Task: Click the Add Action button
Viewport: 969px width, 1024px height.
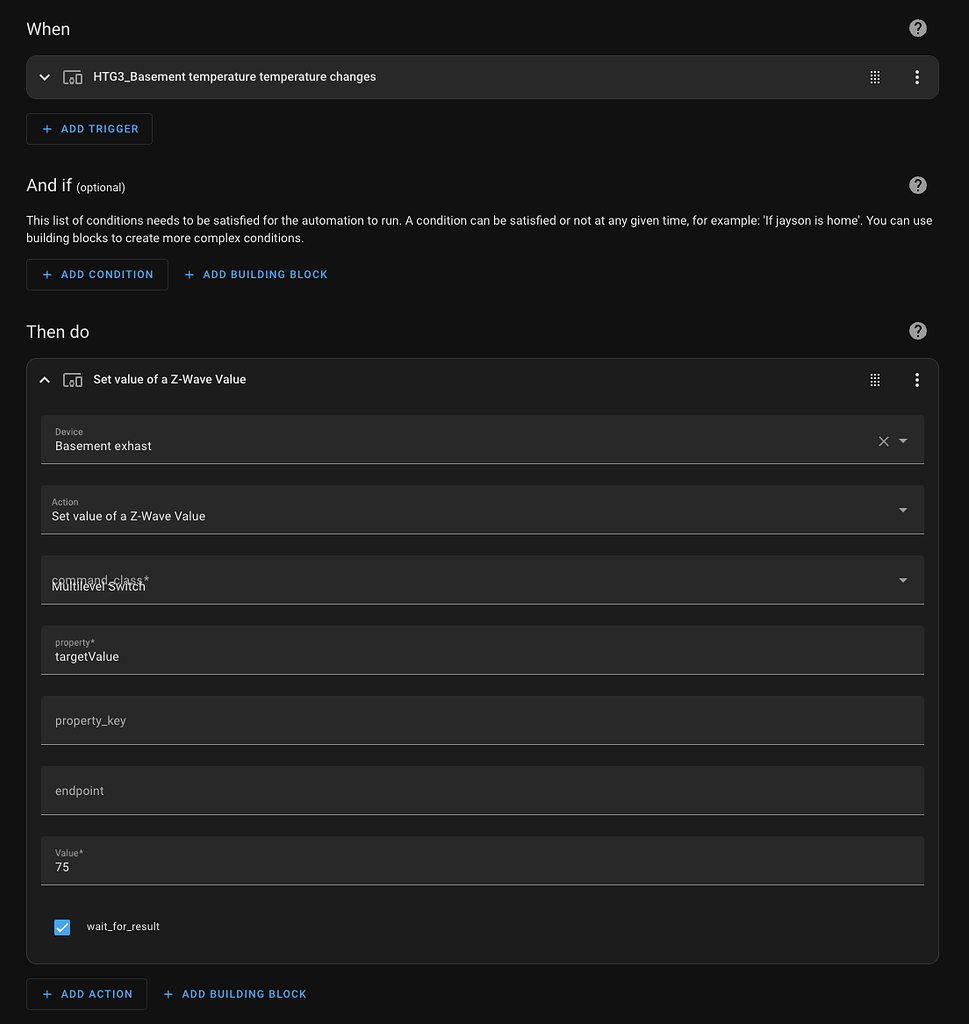Action: [x=87, y=994]
